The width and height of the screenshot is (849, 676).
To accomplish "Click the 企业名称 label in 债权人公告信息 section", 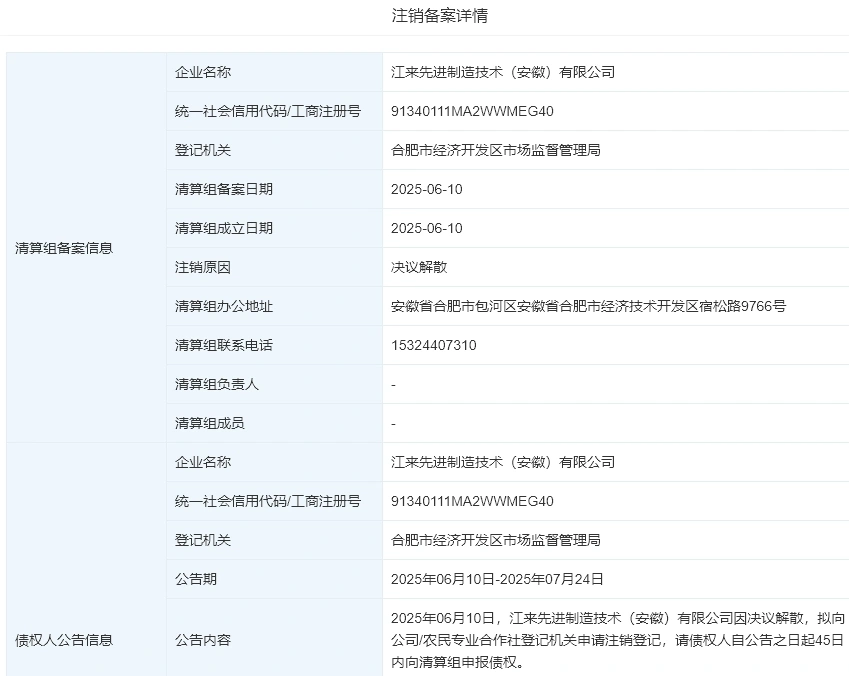I will [x=203, y=462].
